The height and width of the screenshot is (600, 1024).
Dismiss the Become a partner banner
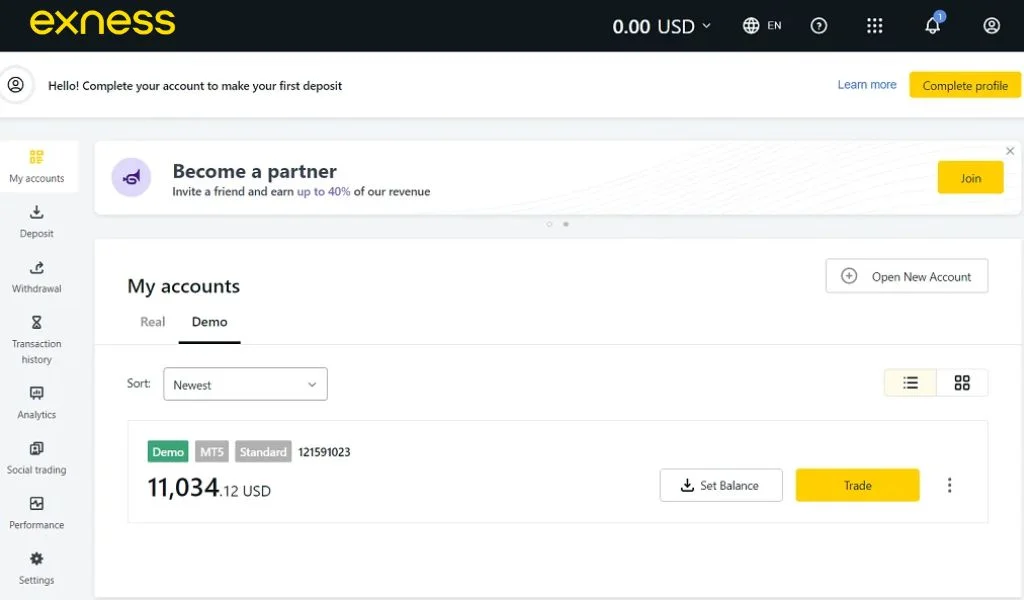1010,150
